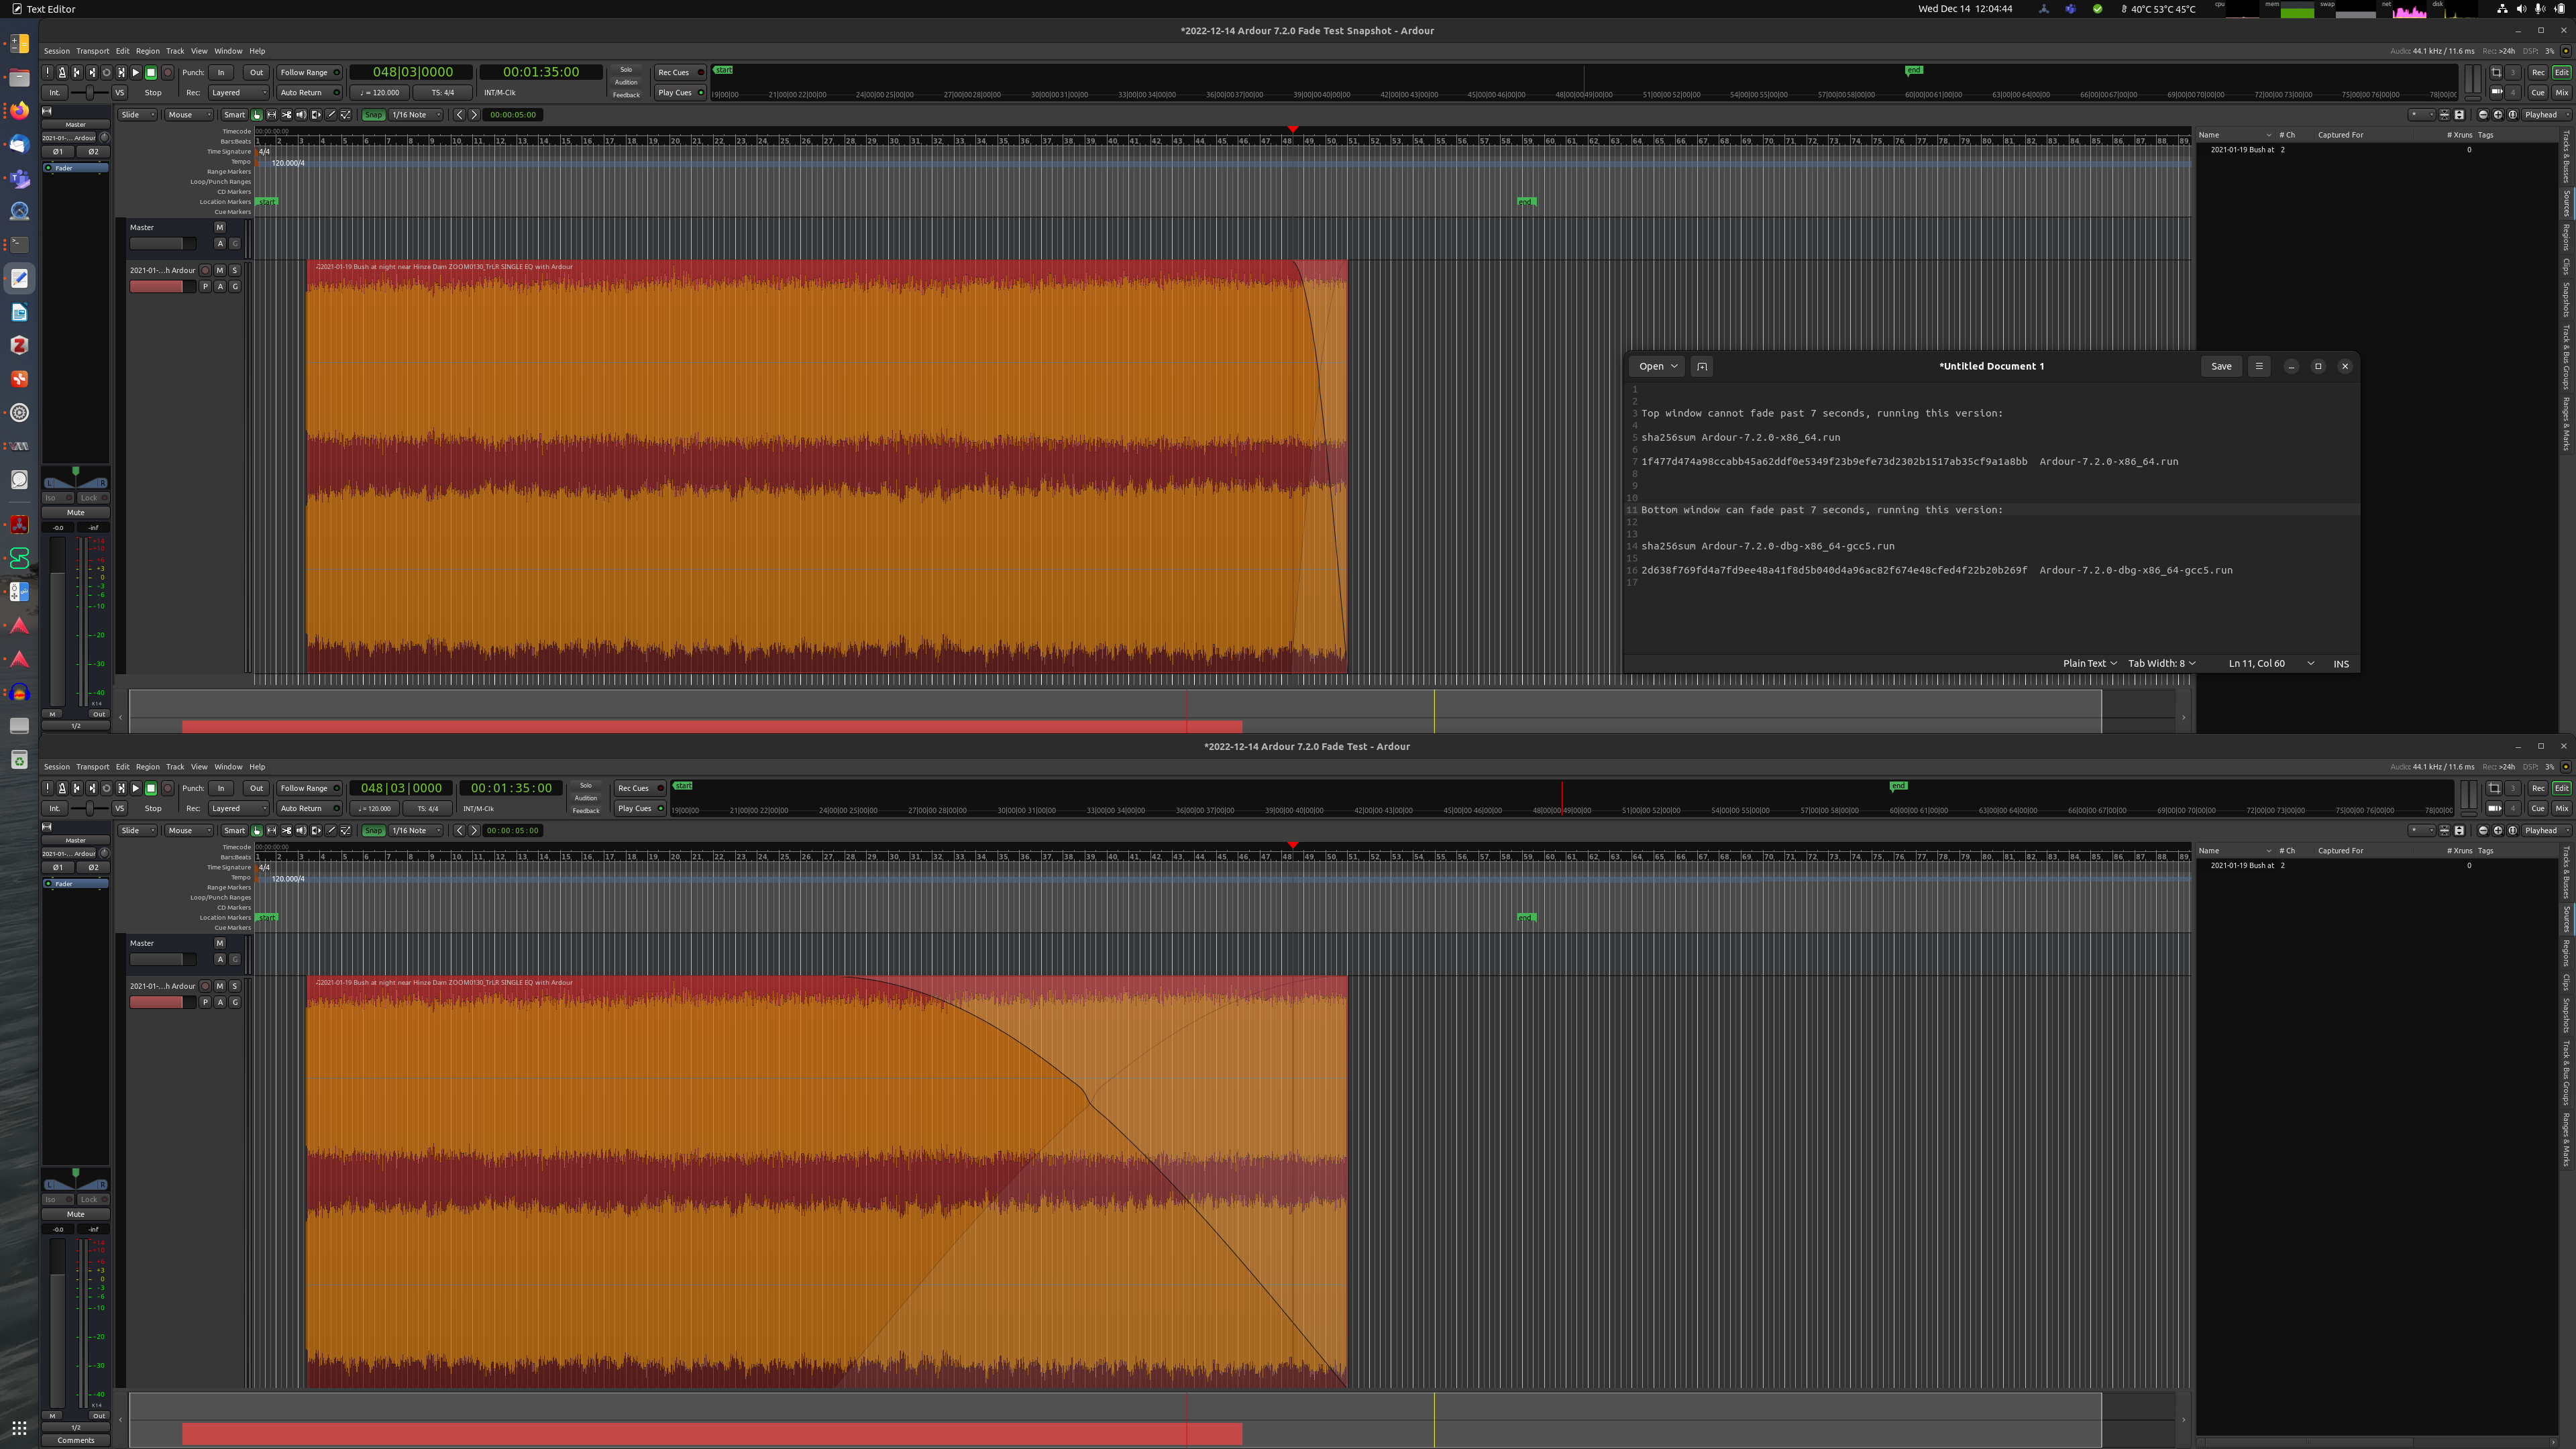Click the green end location marker in top timeline
Viewport: 2576px width, 1449px height.
tap(1525, 202)
